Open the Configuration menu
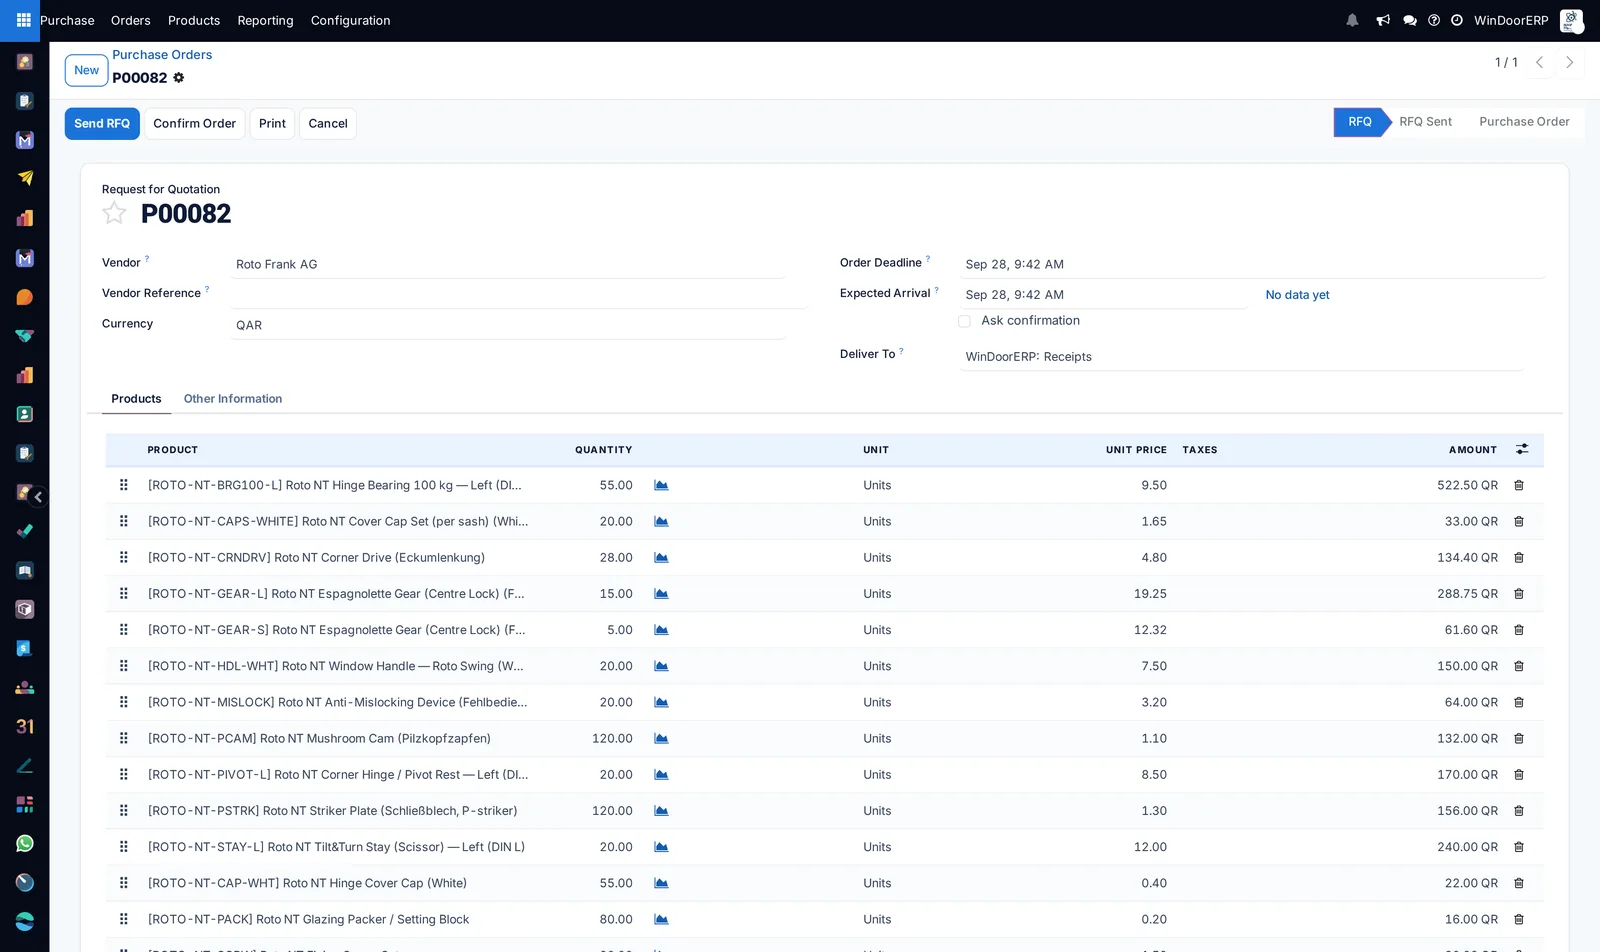Viewport: 1600px width, 952px height. [350, 20]
